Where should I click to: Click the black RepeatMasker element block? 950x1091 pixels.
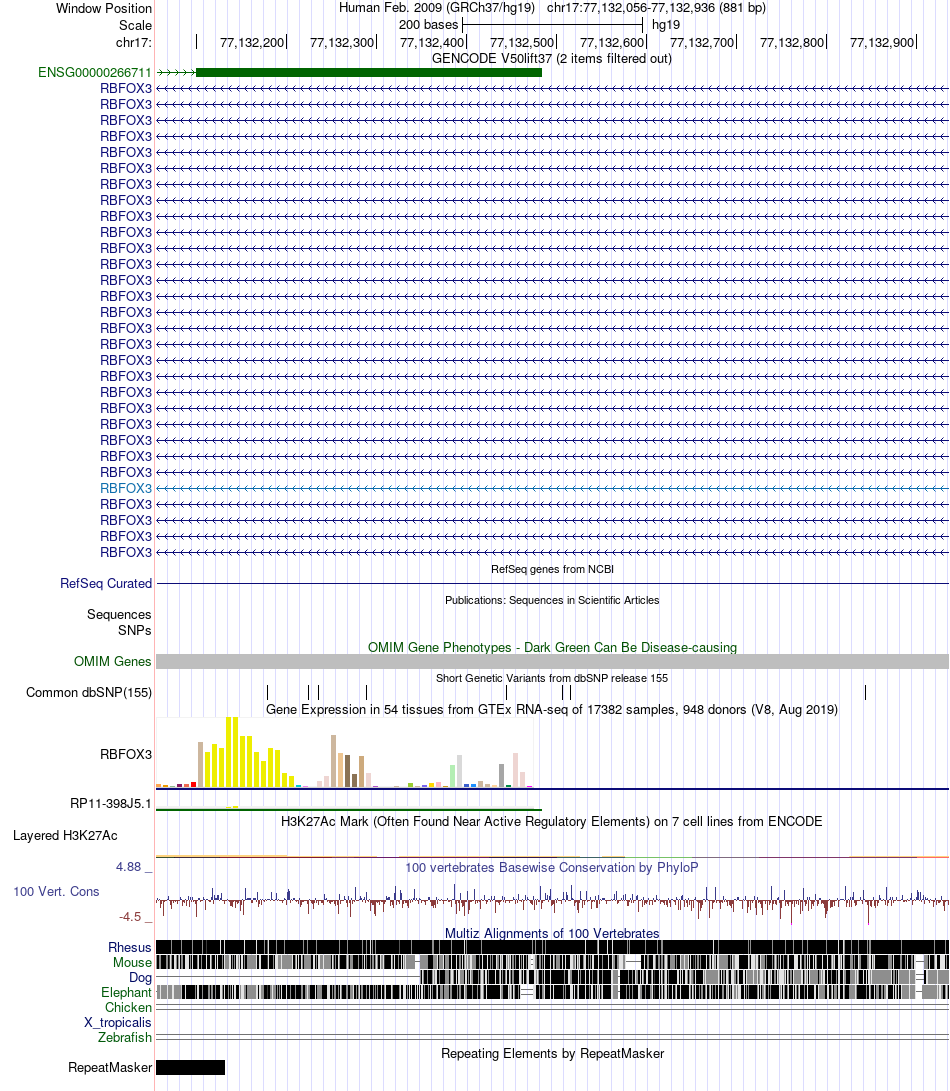point(190,1067)
